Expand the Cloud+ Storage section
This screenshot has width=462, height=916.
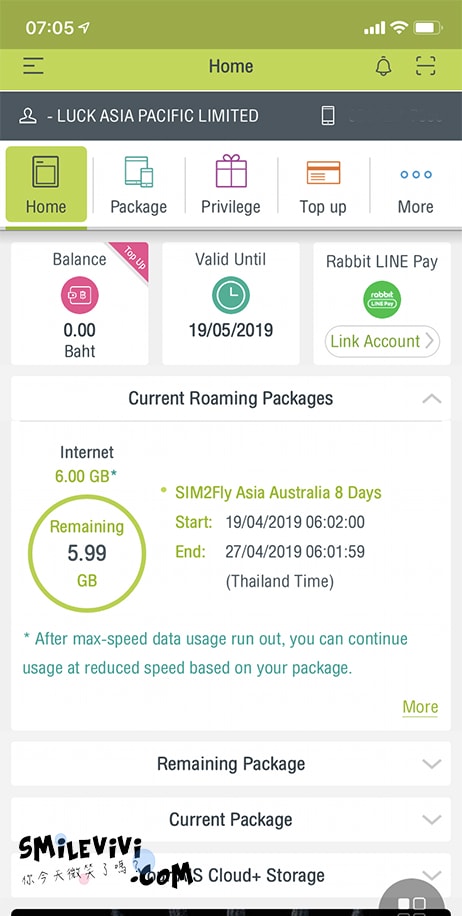click(x=231, y=875)
